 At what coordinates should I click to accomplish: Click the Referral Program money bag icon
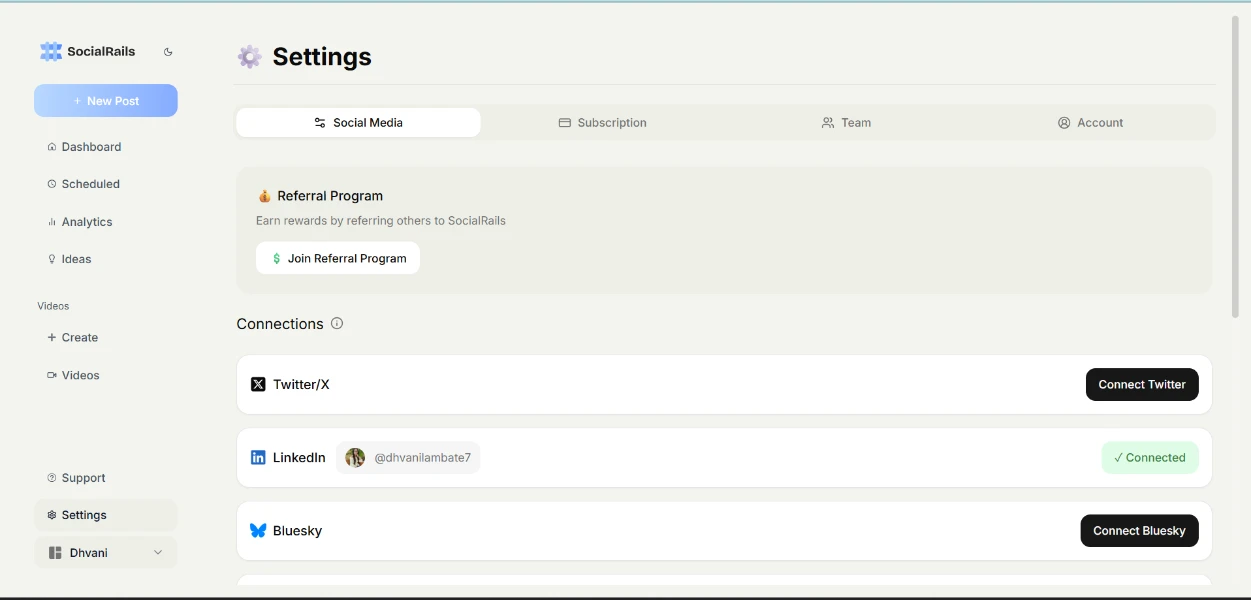pos(265,196)
